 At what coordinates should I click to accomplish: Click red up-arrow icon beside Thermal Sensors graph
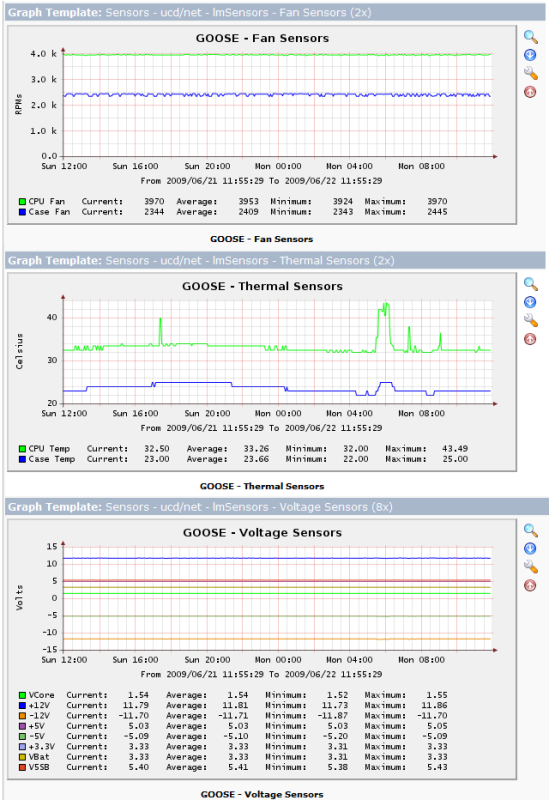(x=530, y=339)
